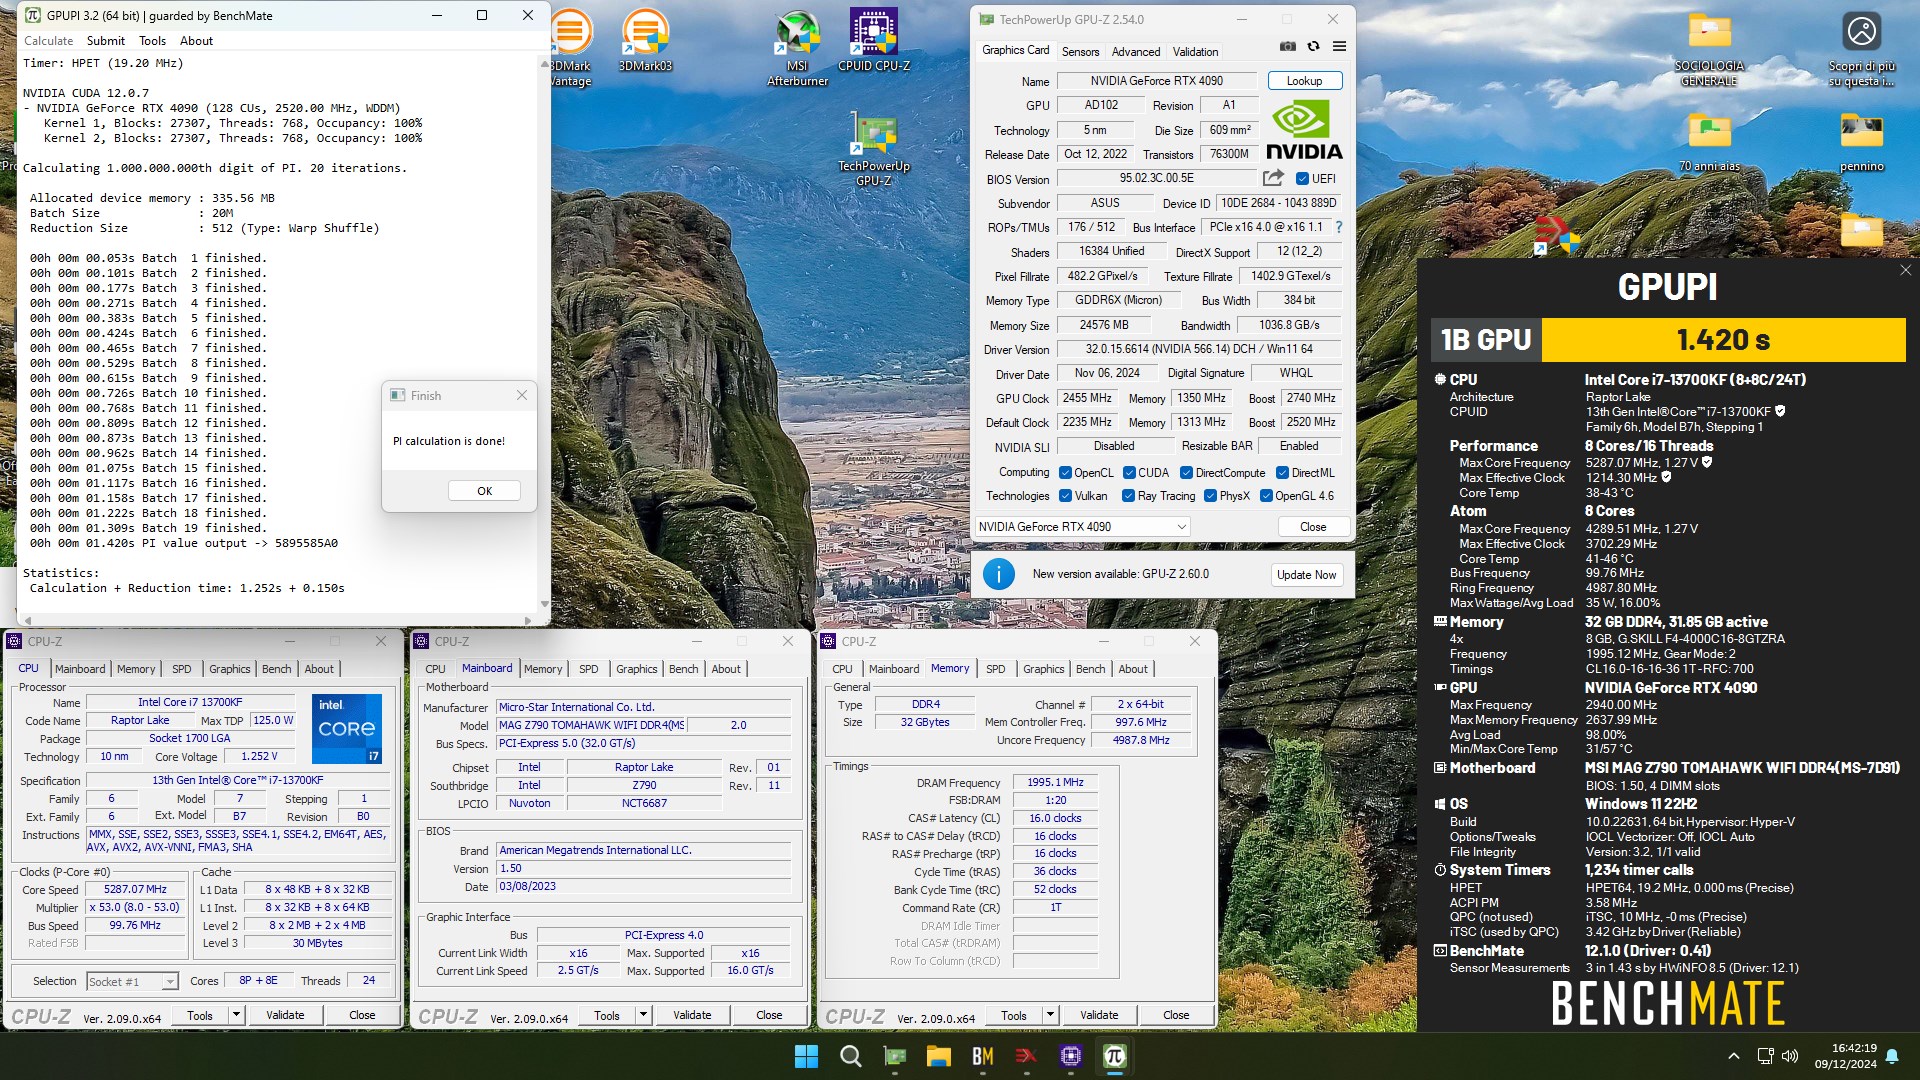Open the MSI Afterburner desktop shortcut
The height and width of the screenshot is (1080, 1920).
[x=797, y=48]
